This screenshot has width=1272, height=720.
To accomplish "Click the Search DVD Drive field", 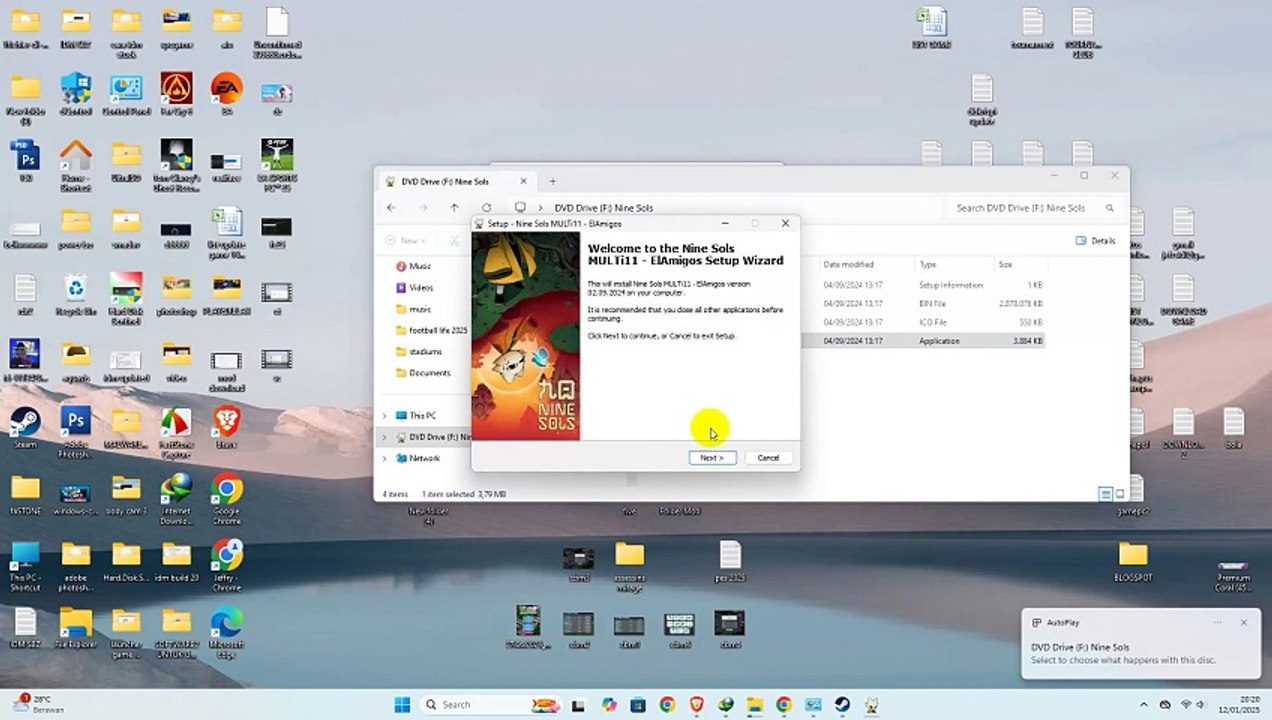I will (x=1033, y=208).
